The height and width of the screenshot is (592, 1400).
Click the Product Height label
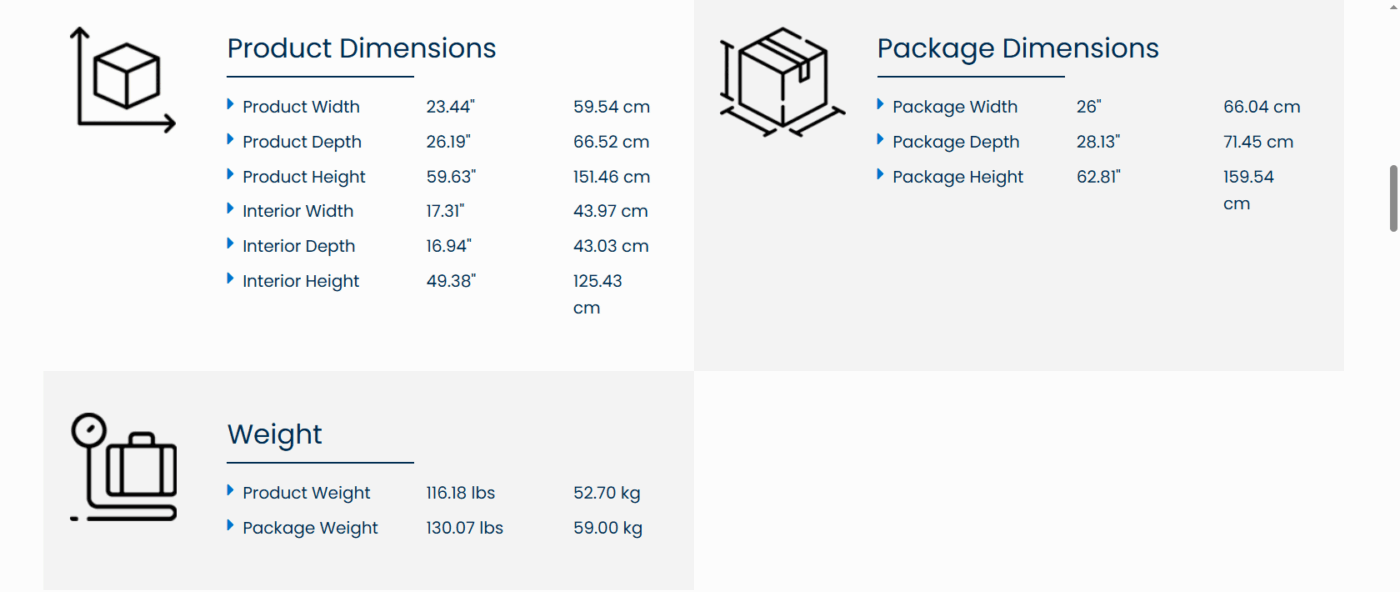[x=304, y=177]
